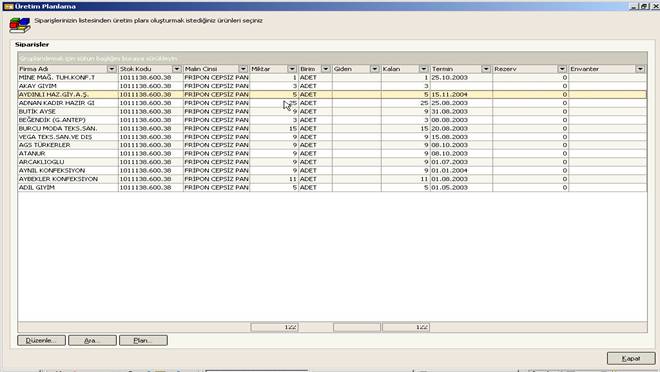Select the AYNIL KONFEKSIYON row

[332, 170]
